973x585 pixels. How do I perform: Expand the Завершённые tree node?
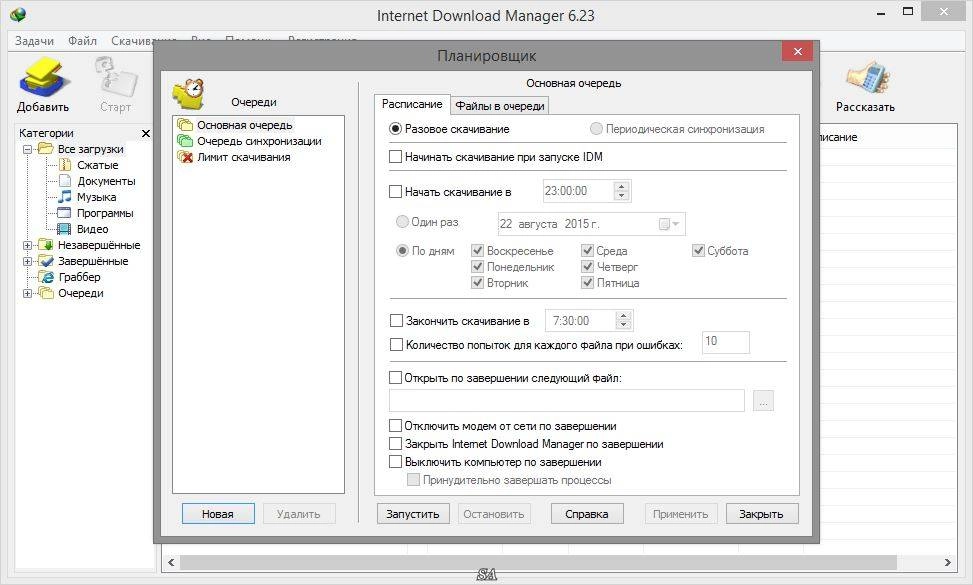point(27,262)
